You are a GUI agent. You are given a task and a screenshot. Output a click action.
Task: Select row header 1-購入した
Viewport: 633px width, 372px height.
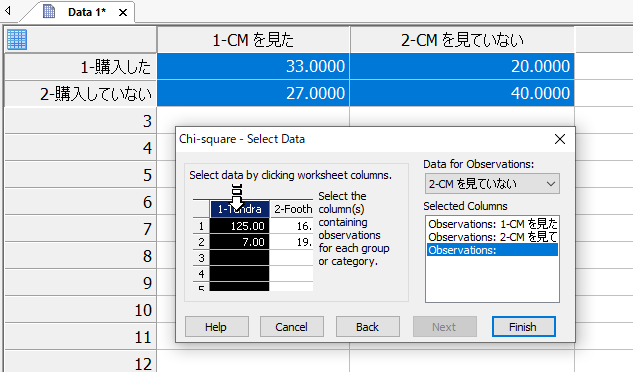pos(80,66)
